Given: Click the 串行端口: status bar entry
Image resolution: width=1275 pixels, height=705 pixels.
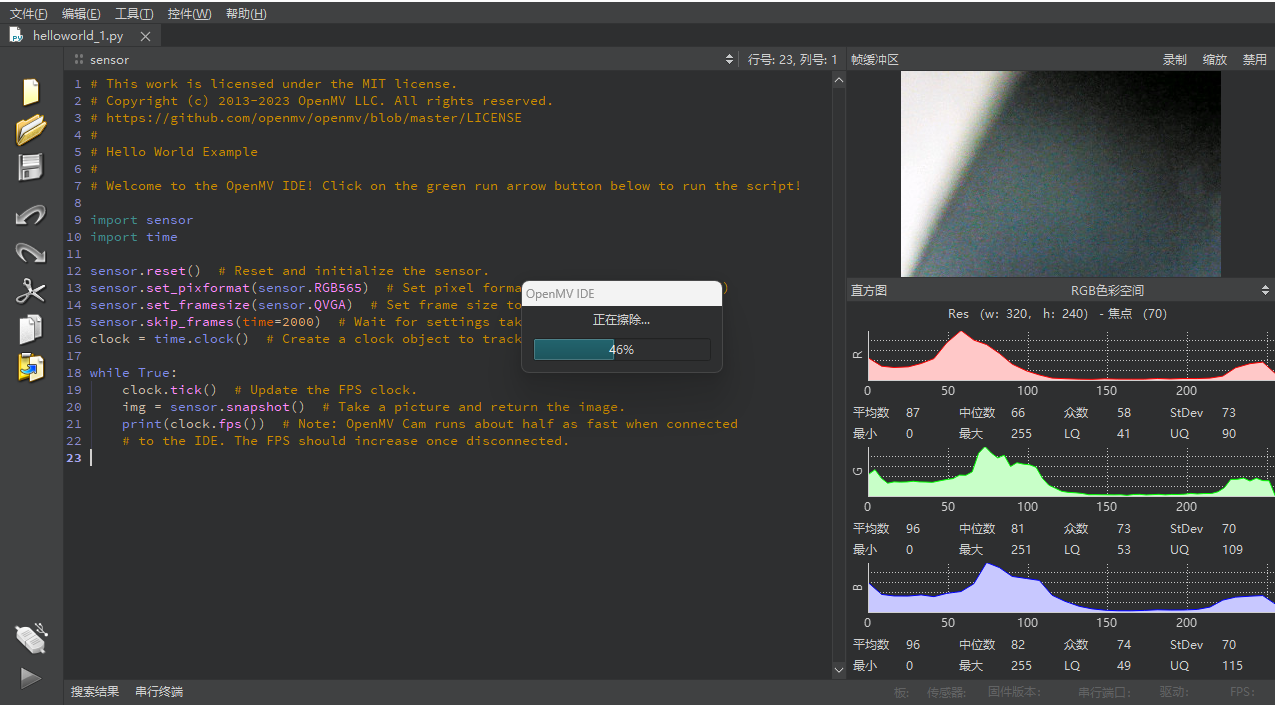Looking at the screenshot, I should (x=1104, y=692).
